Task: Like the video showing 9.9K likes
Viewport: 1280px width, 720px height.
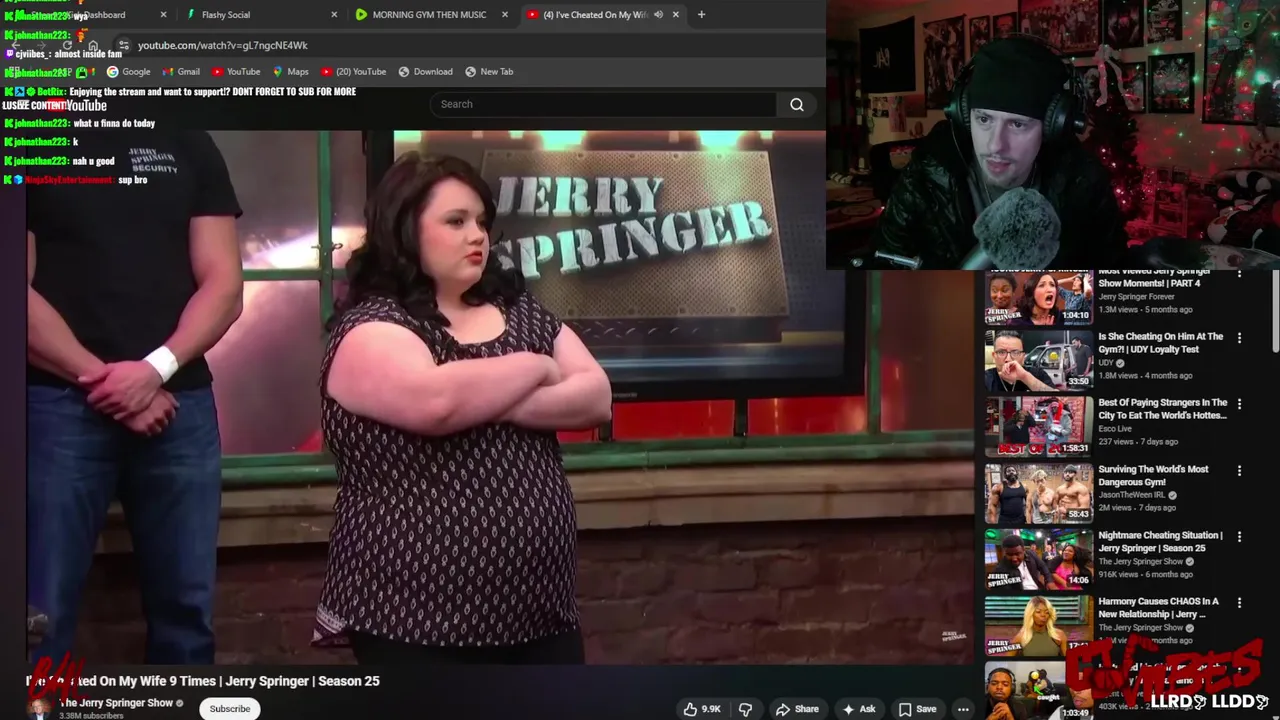Action: (x=701, y=709)
